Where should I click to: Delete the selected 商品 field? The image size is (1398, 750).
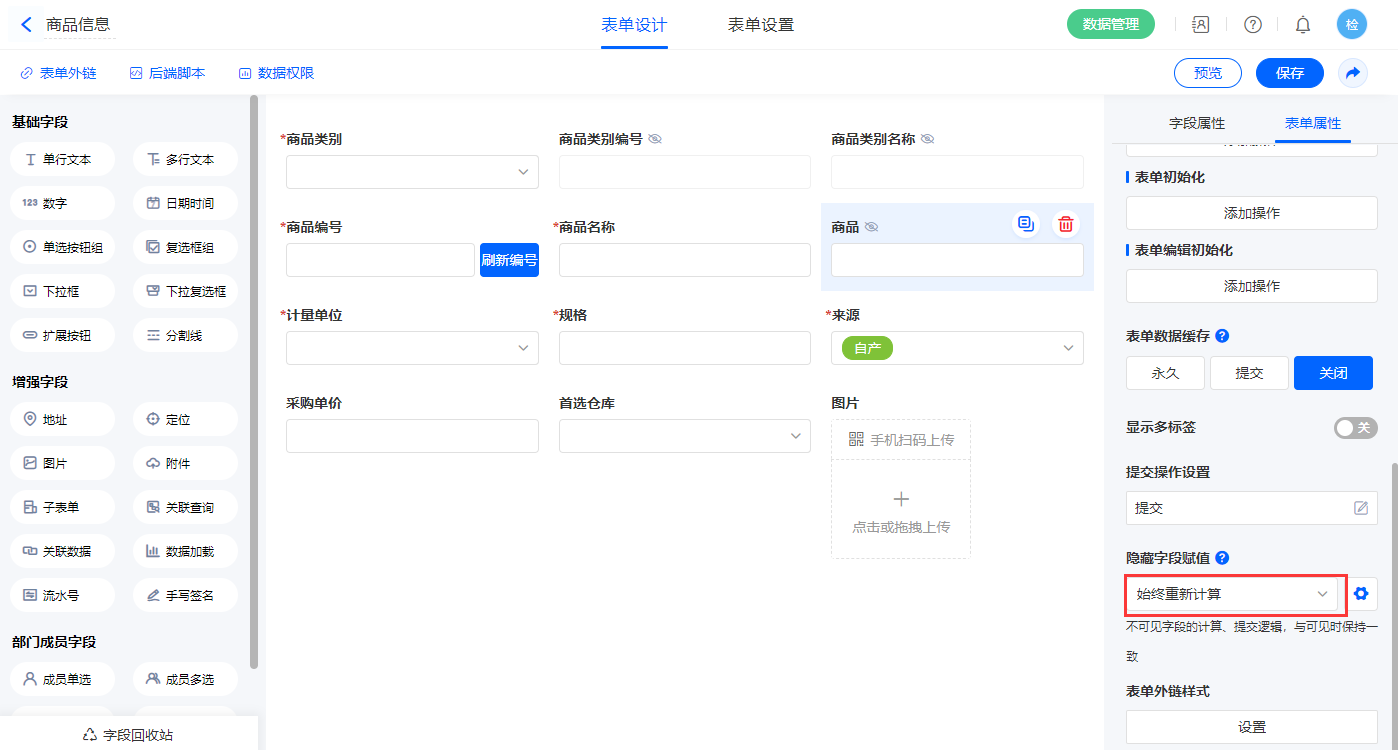[1066, 224]
